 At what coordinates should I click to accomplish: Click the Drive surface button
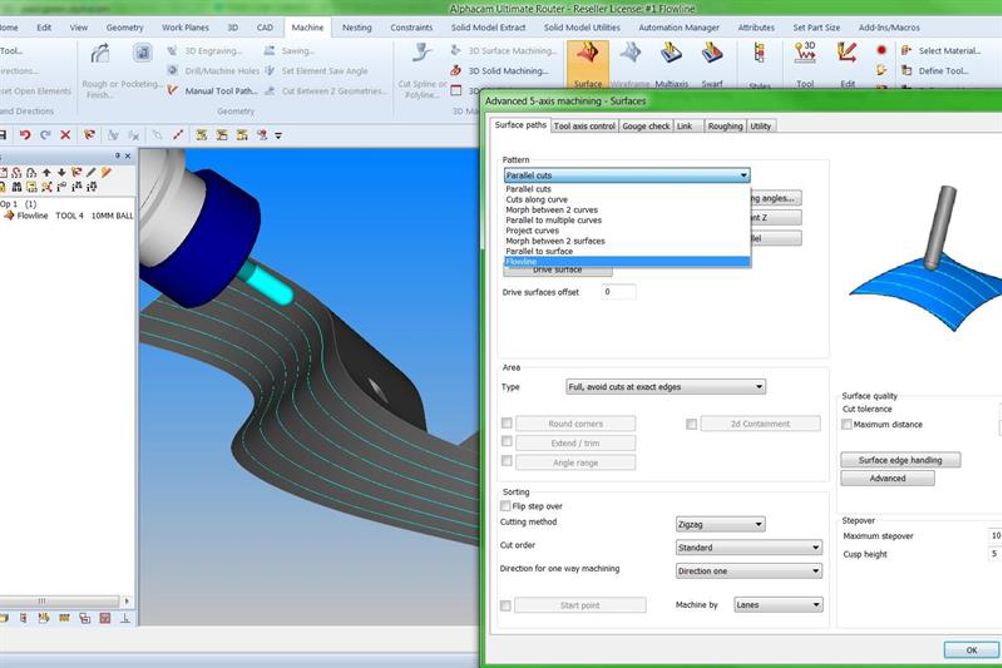pos(557,271)
